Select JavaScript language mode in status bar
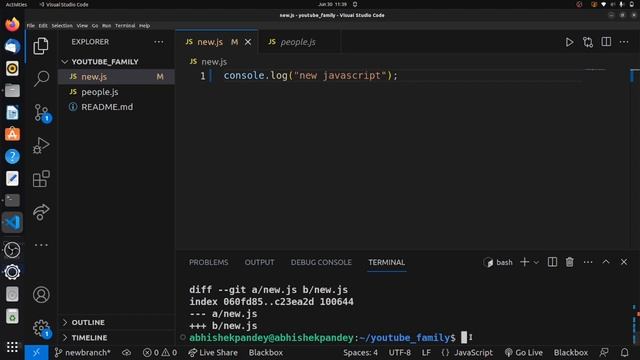Viewport: 640px width, 360px height. click(x=467, y=353)
